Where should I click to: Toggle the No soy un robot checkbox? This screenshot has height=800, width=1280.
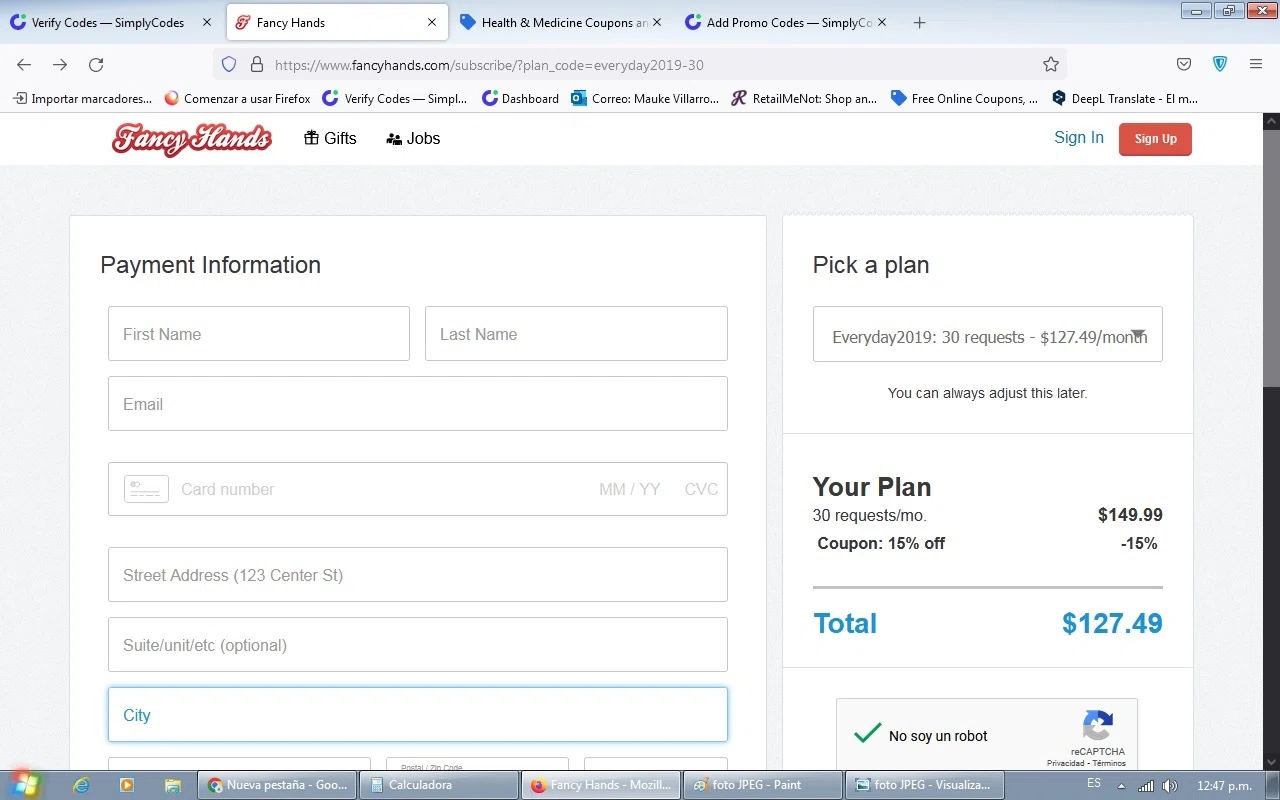point(867,735)
